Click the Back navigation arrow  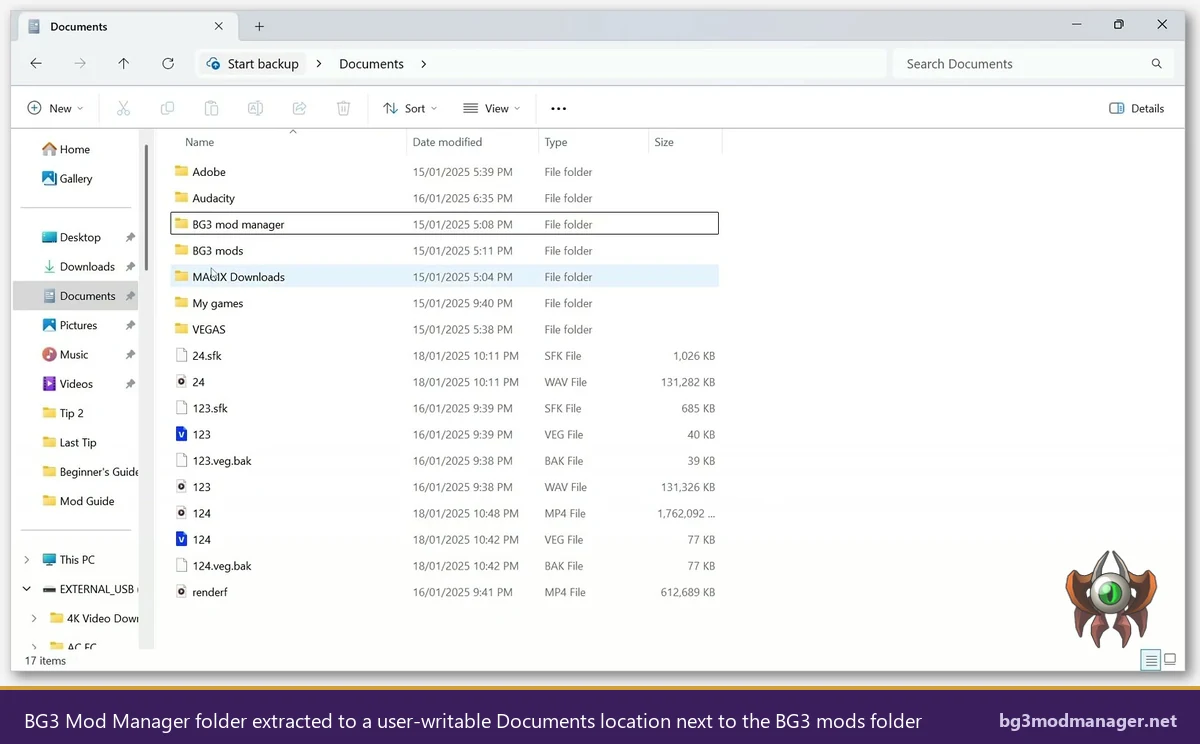click(36, 63)
